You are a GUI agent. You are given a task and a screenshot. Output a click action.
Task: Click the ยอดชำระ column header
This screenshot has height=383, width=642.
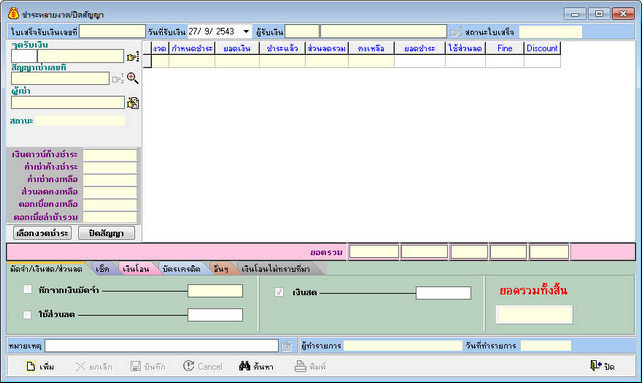(x=420, y=48)
